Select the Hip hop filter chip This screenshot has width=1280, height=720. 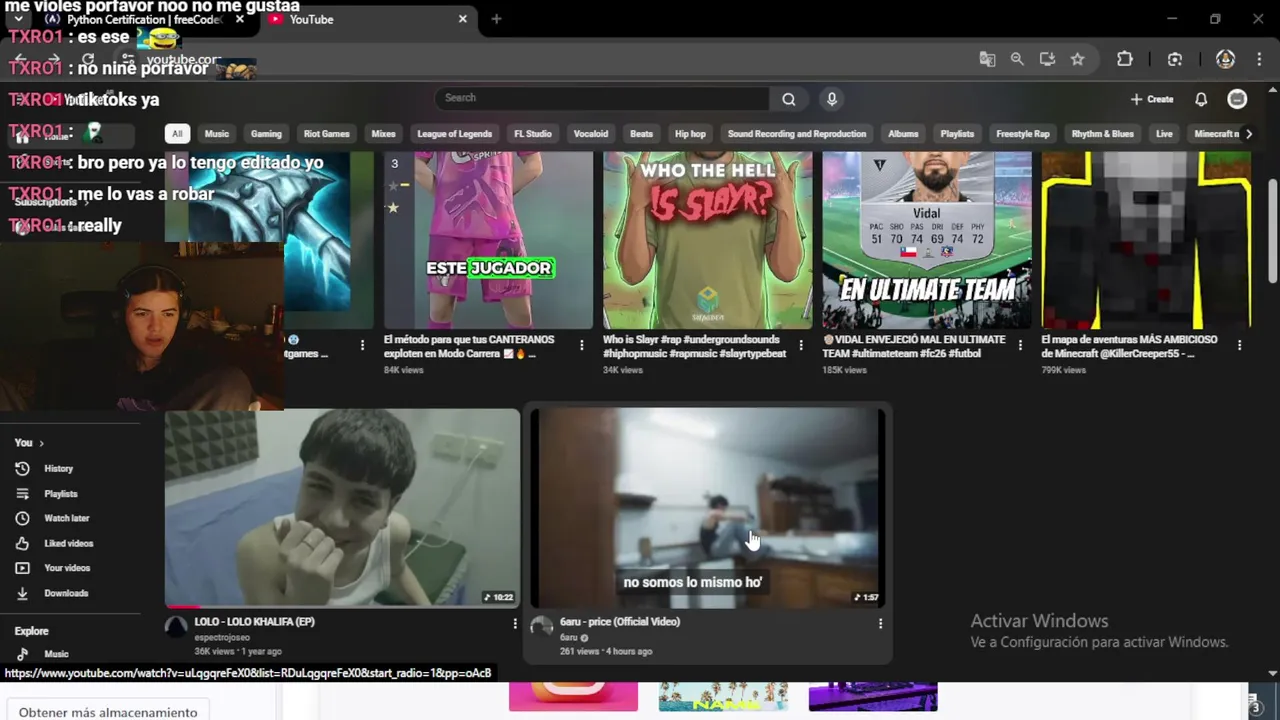click(690, 134)
